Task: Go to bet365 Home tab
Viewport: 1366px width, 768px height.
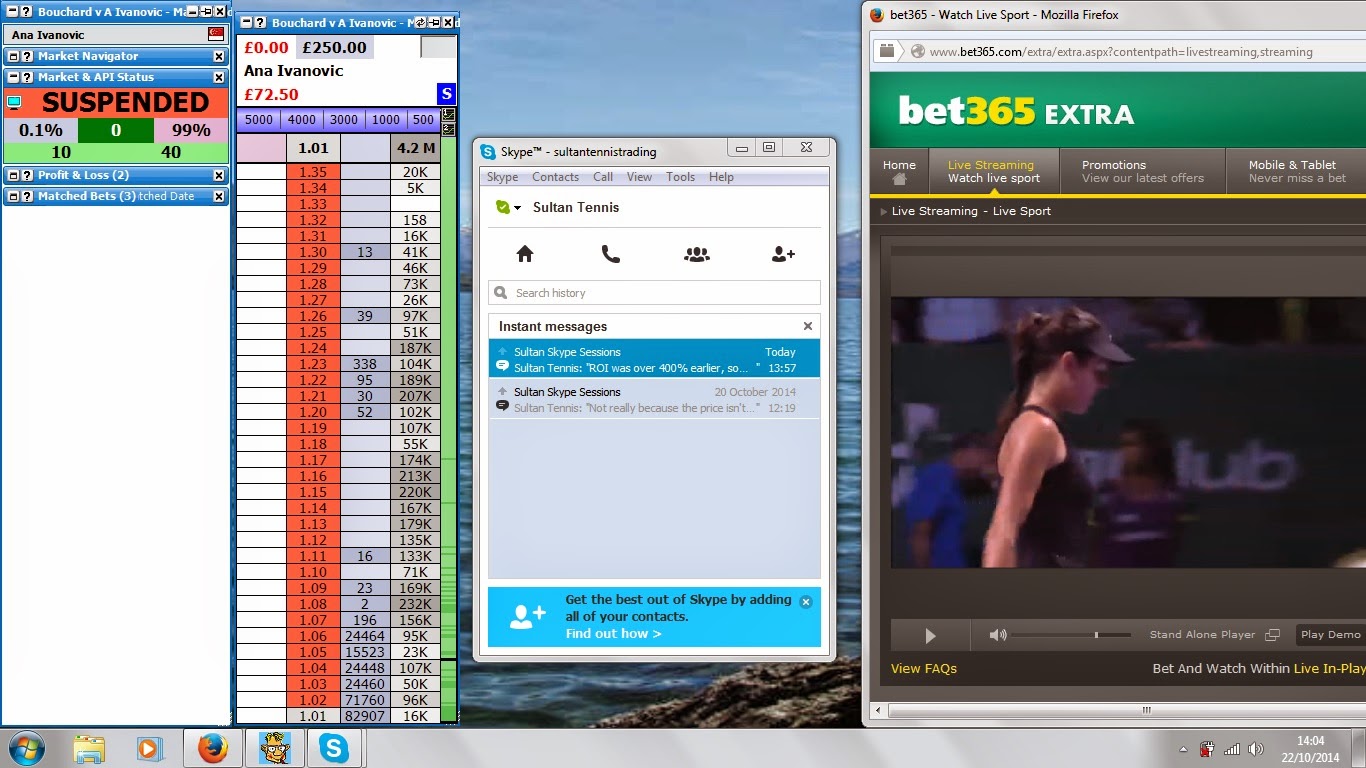Action: (x=899, y=172)
